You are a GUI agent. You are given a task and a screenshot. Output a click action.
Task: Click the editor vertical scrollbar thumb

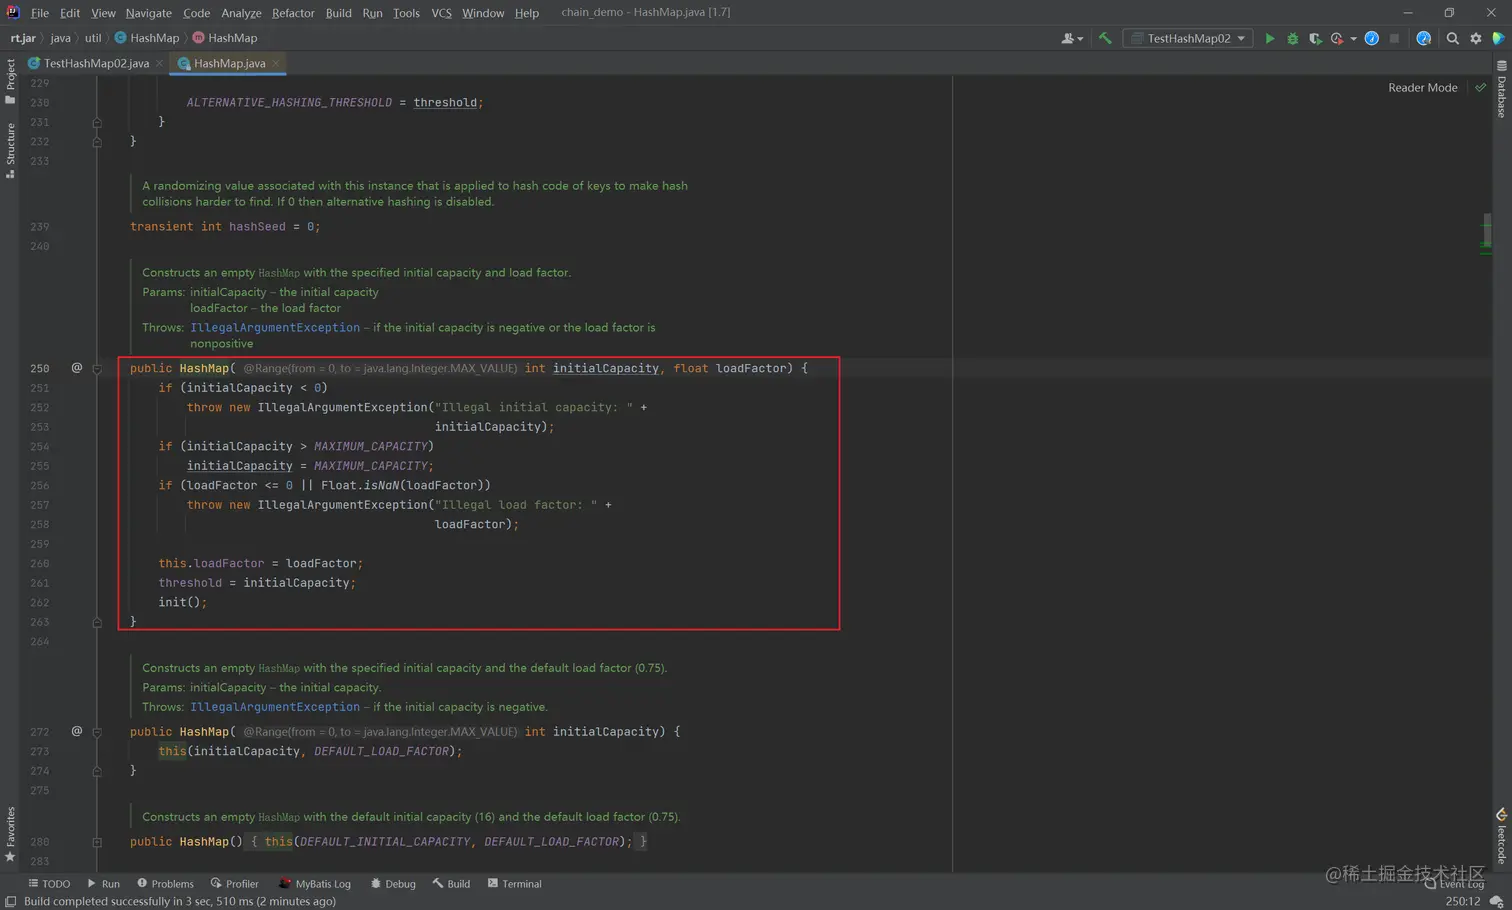(x=1487, y=232)
